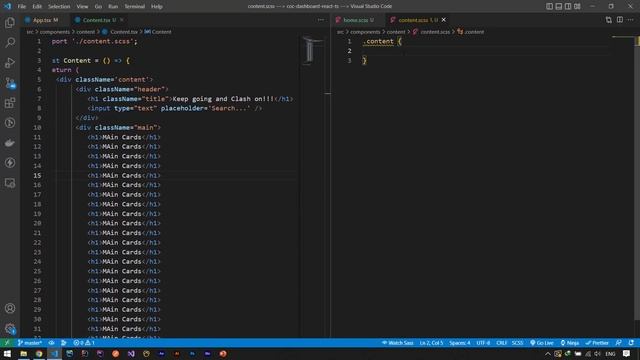Click Content symbol in left breadcrumb
This screenshot has width=640, height=360.
[162, 32]
